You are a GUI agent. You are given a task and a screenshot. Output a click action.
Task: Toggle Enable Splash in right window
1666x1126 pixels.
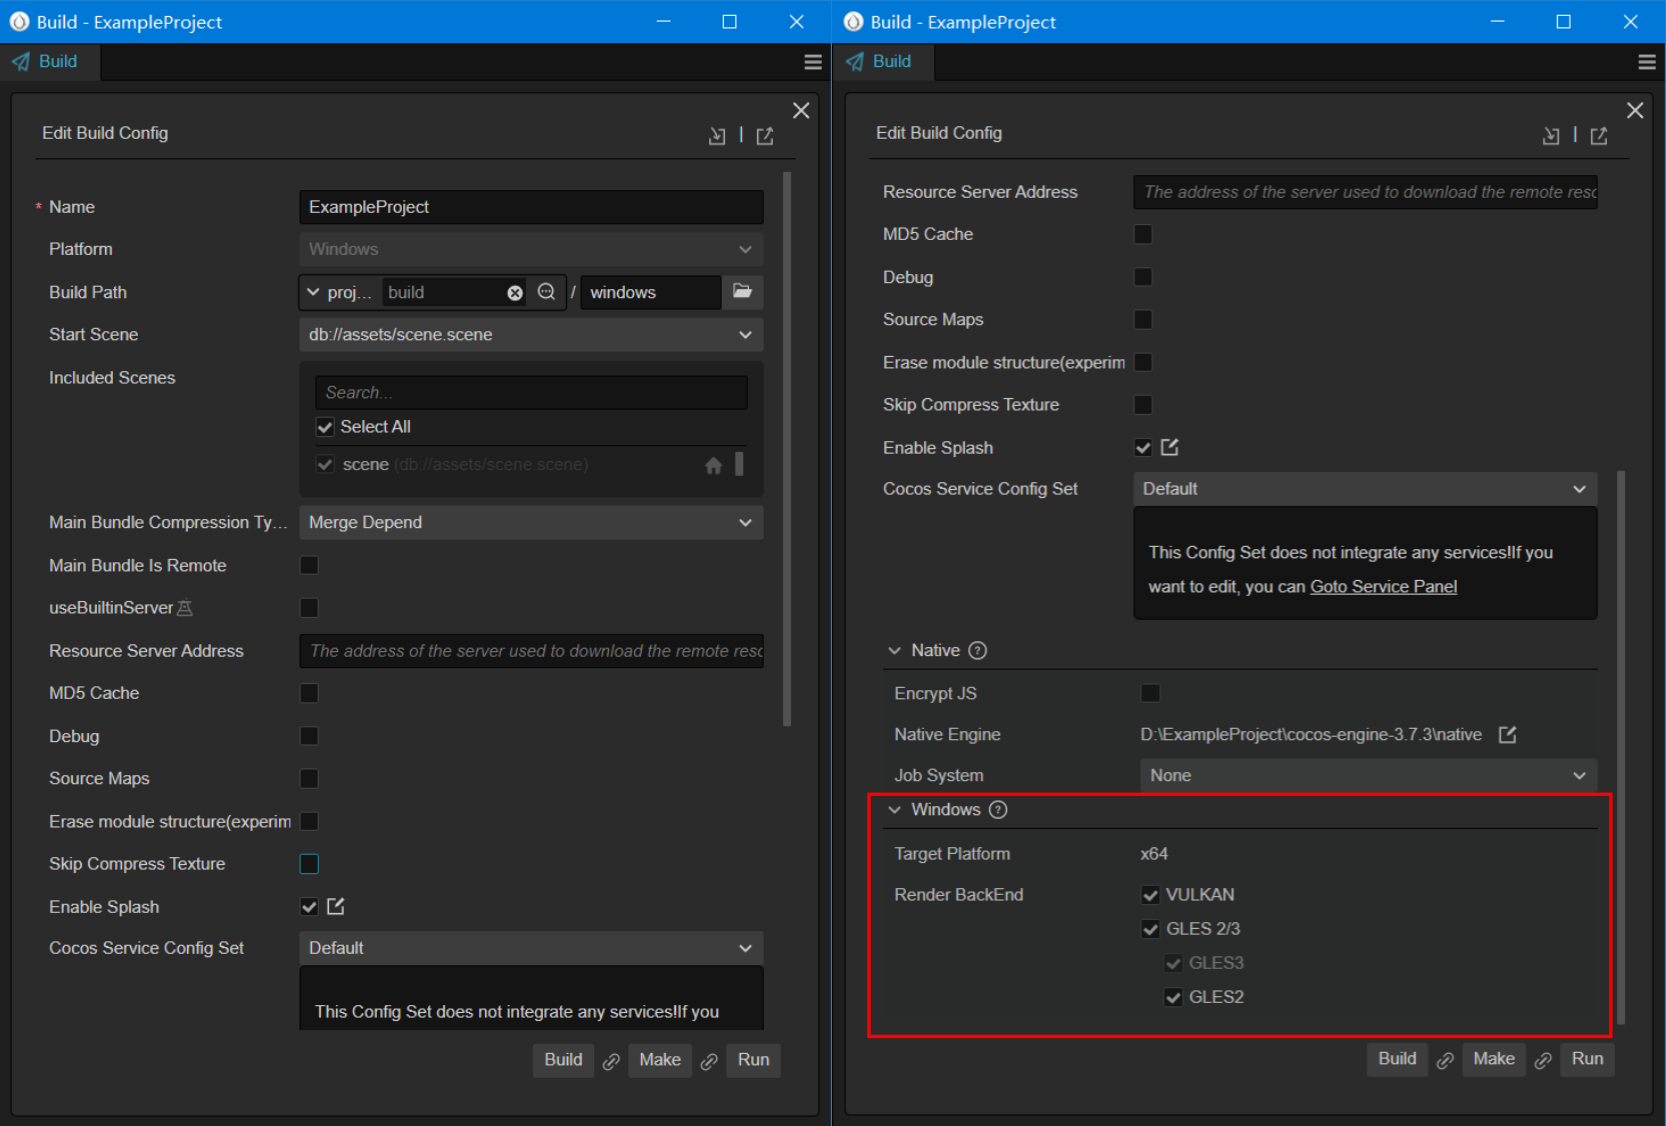click(1143, 447)
